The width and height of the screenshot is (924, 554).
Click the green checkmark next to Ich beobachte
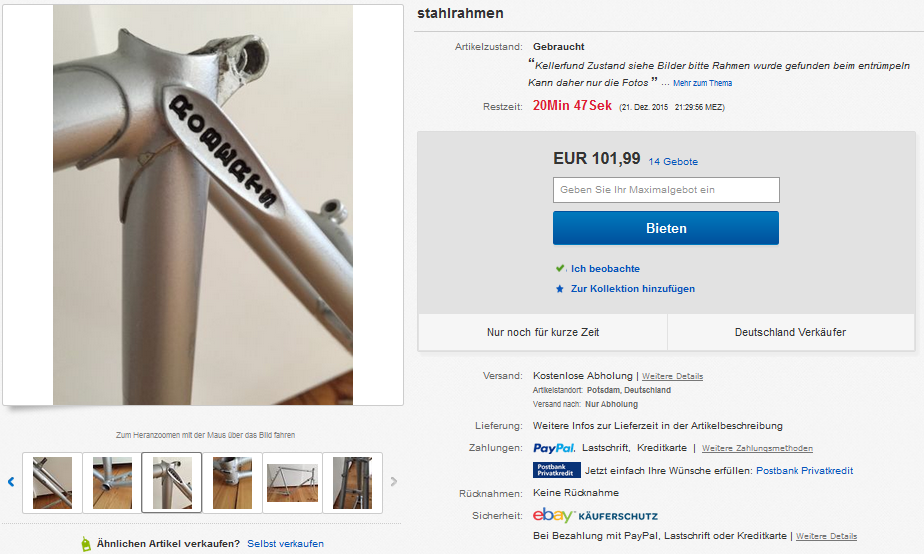click(x=560, y=268)
